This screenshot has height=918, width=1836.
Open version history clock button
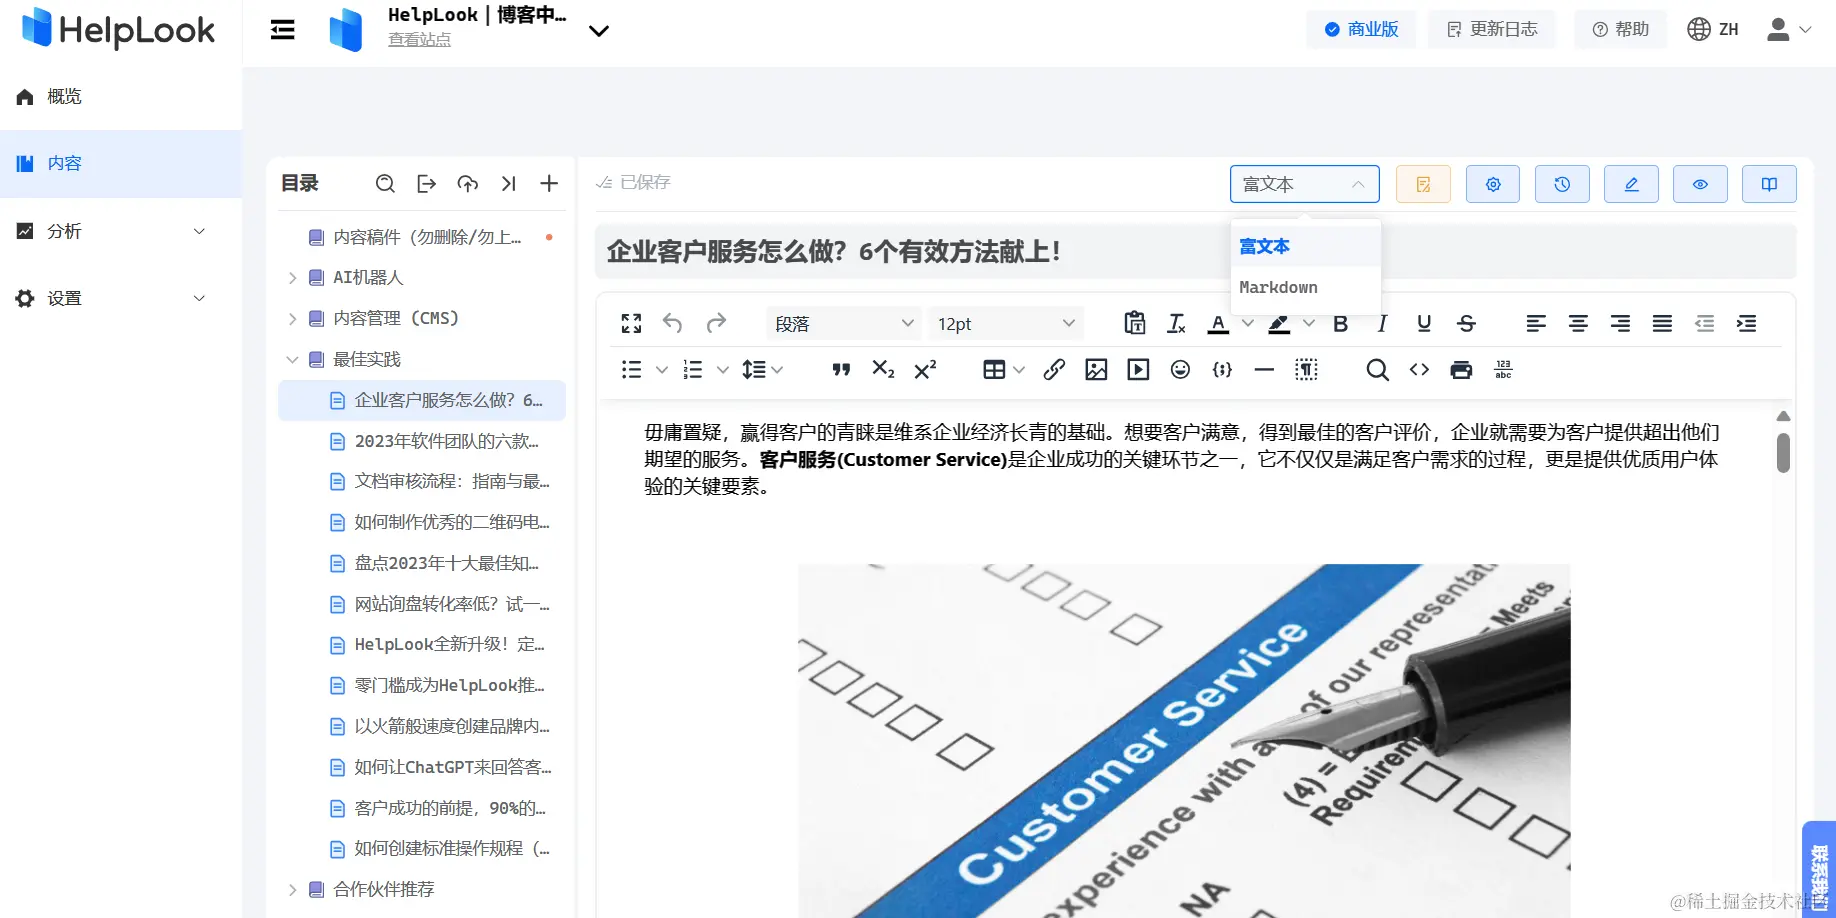tap(1562, 184)
